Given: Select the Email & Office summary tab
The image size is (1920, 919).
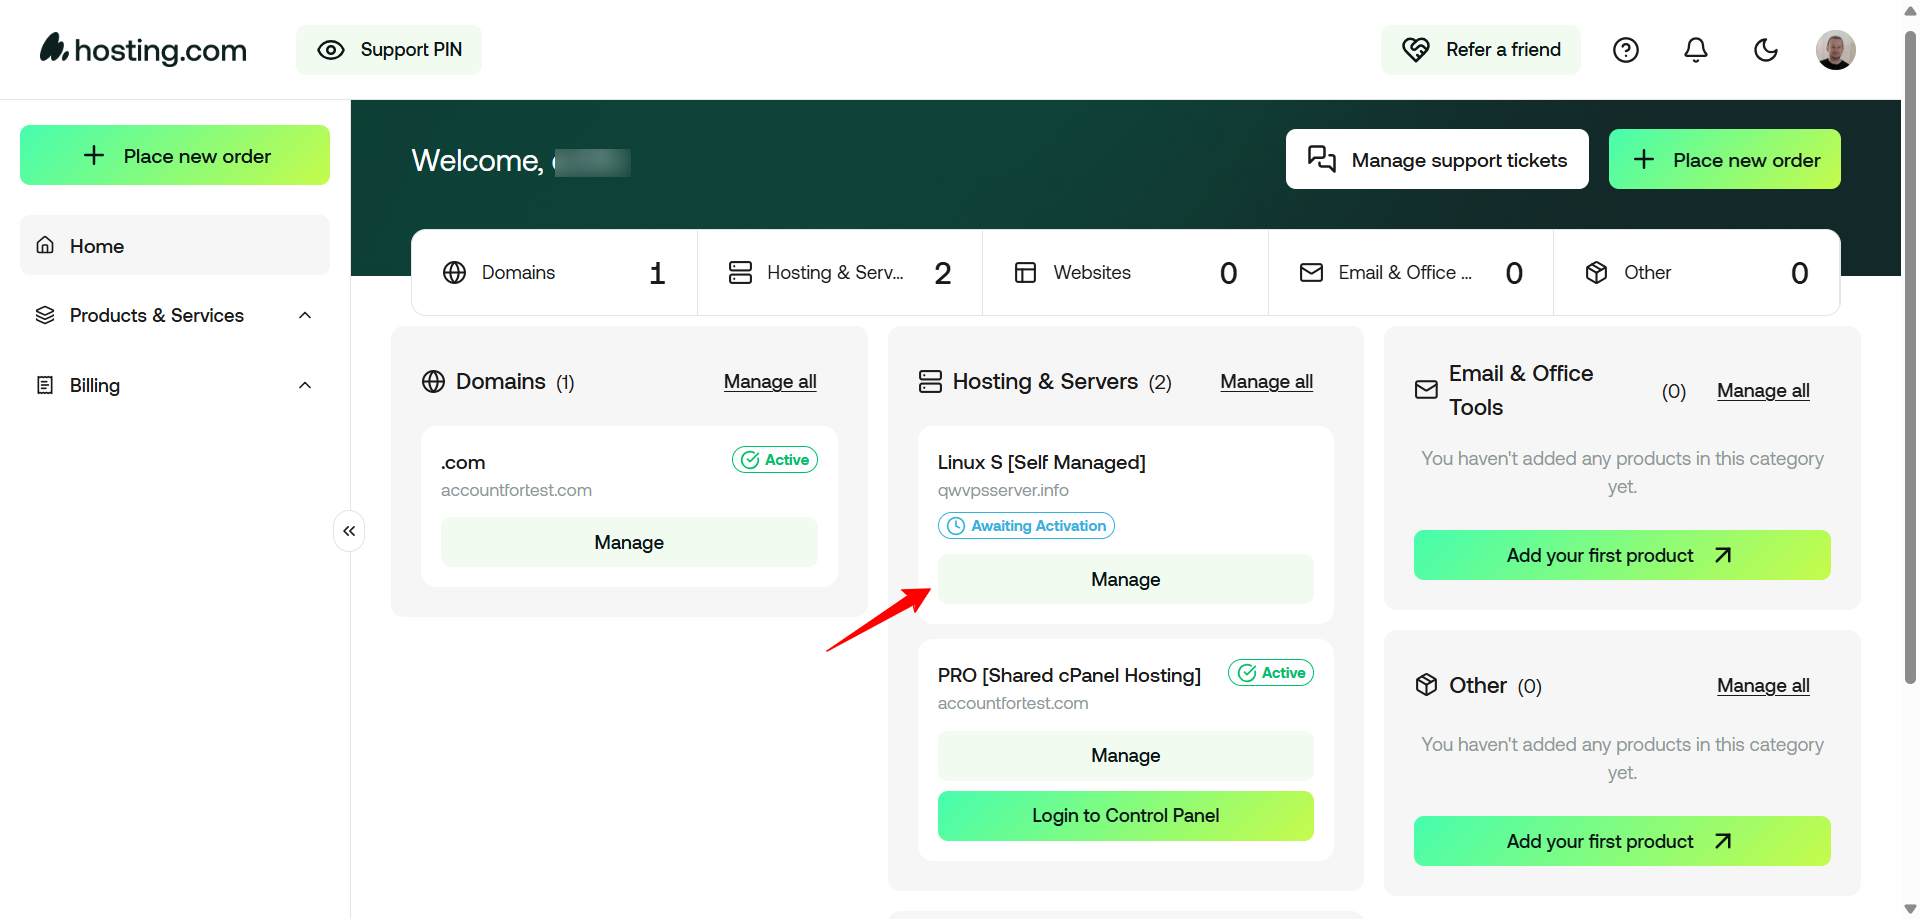Looking at the screenshot, I should (1411, 273).
